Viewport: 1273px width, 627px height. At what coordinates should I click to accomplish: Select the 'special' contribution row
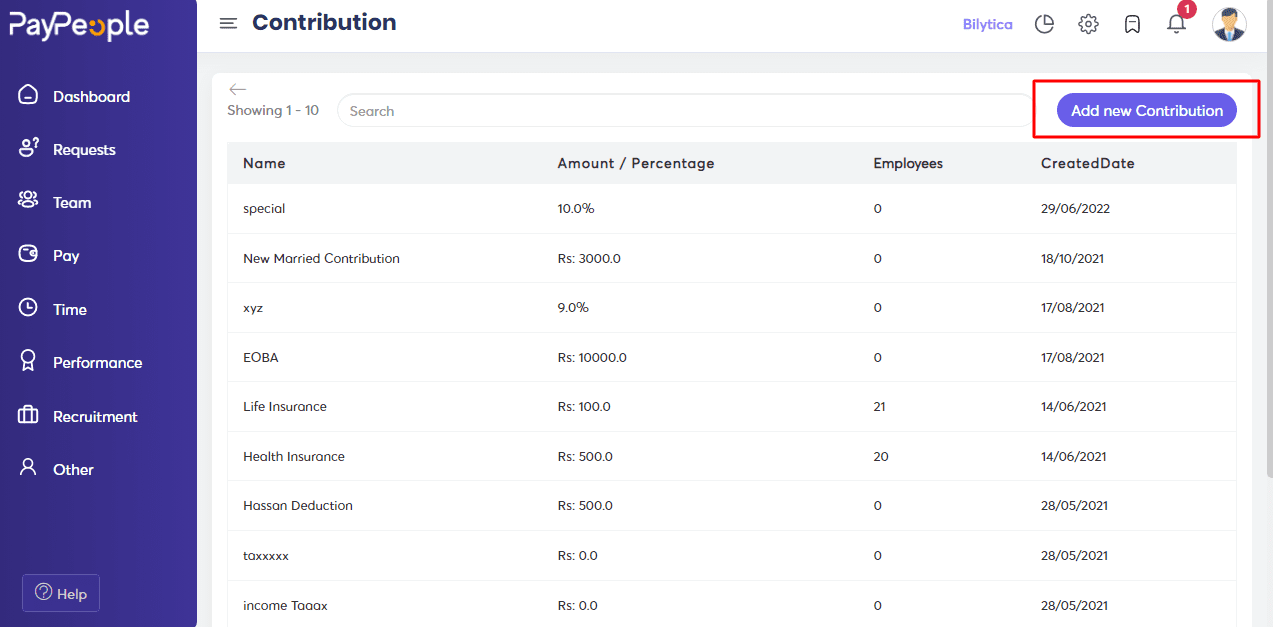tap(732, 208)
